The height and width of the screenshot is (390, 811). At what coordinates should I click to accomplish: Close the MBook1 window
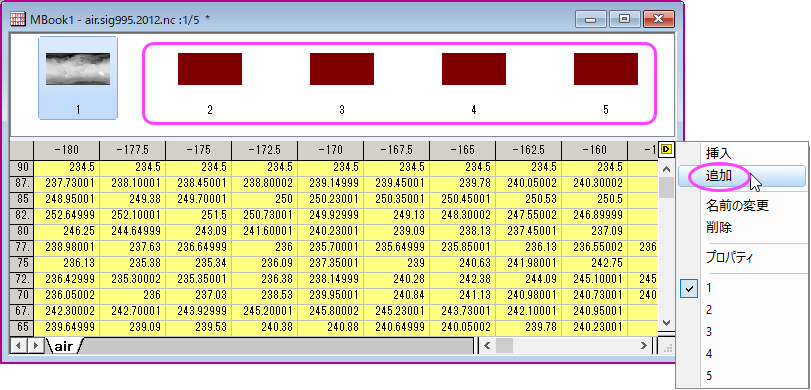click(x=659, y=20)
